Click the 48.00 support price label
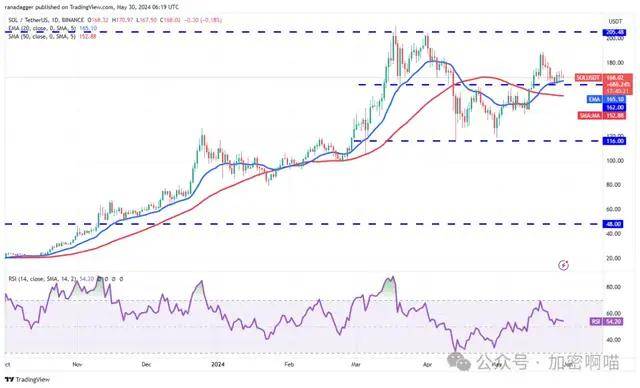The height and width of the screenshot is (388, 640). [614, 224]
